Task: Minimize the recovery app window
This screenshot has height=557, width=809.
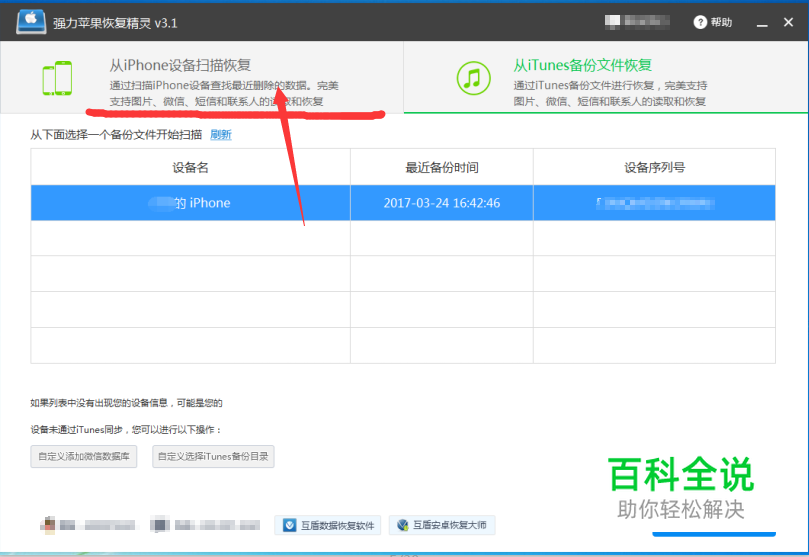Action: coord(762,23)
